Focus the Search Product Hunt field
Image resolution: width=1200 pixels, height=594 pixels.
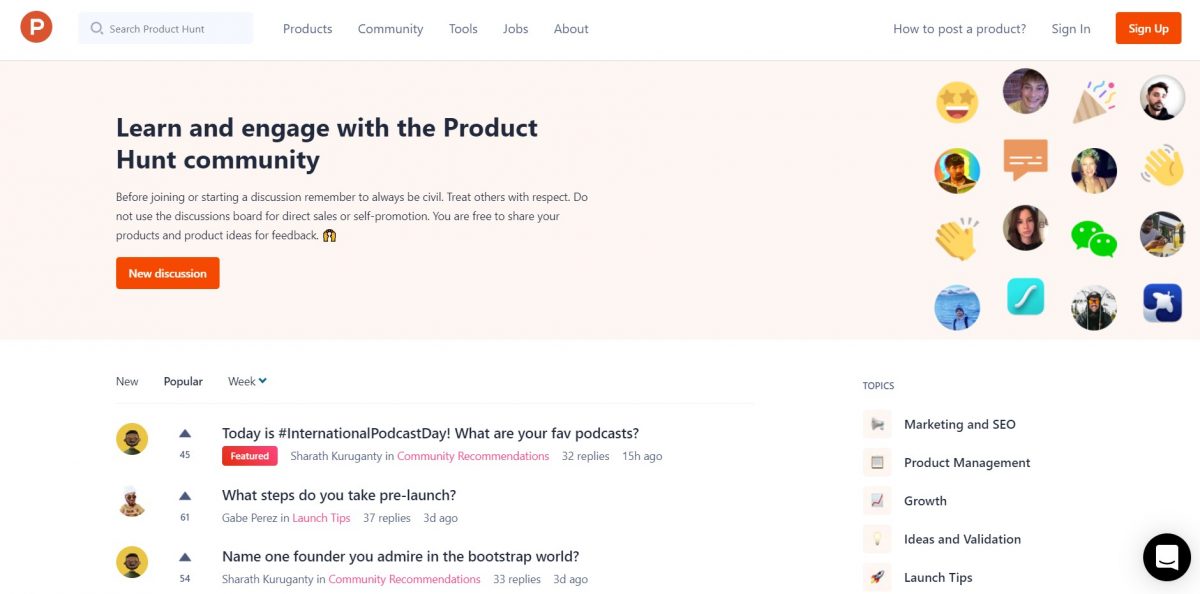pos(166,28)
